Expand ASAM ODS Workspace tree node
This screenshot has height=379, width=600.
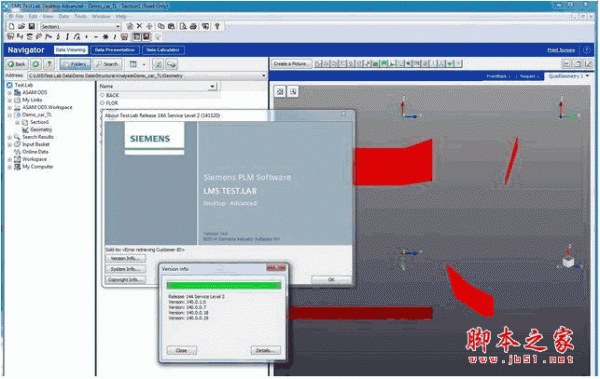10,108
